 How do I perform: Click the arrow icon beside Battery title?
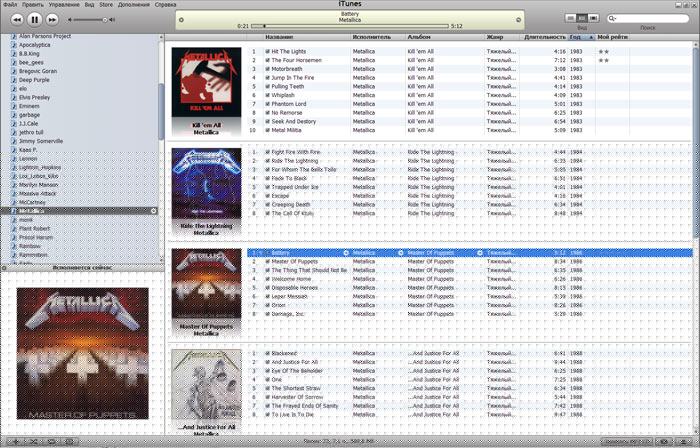(346, 253)
